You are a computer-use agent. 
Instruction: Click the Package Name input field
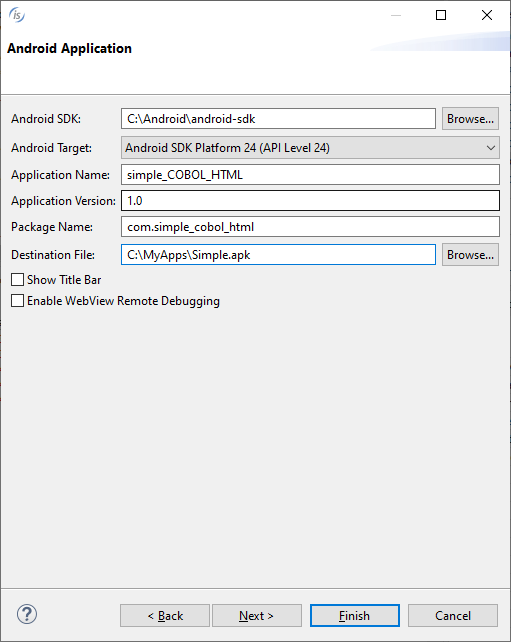pyautogui.click(x=310, y=227)
